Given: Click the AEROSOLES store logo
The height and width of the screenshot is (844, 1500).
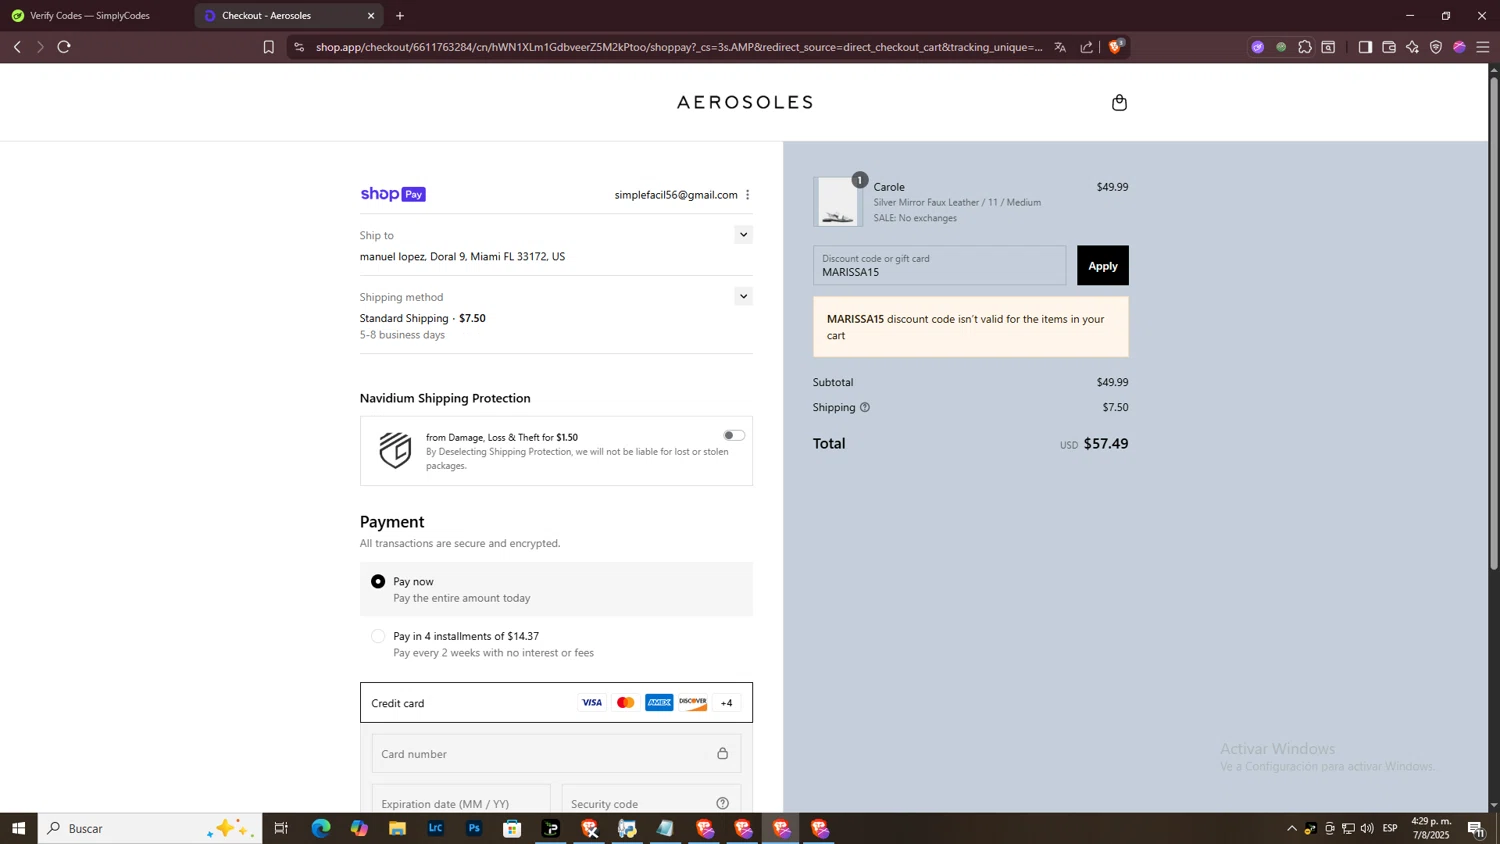Looking at the screenshot, I should click(745, 102).
